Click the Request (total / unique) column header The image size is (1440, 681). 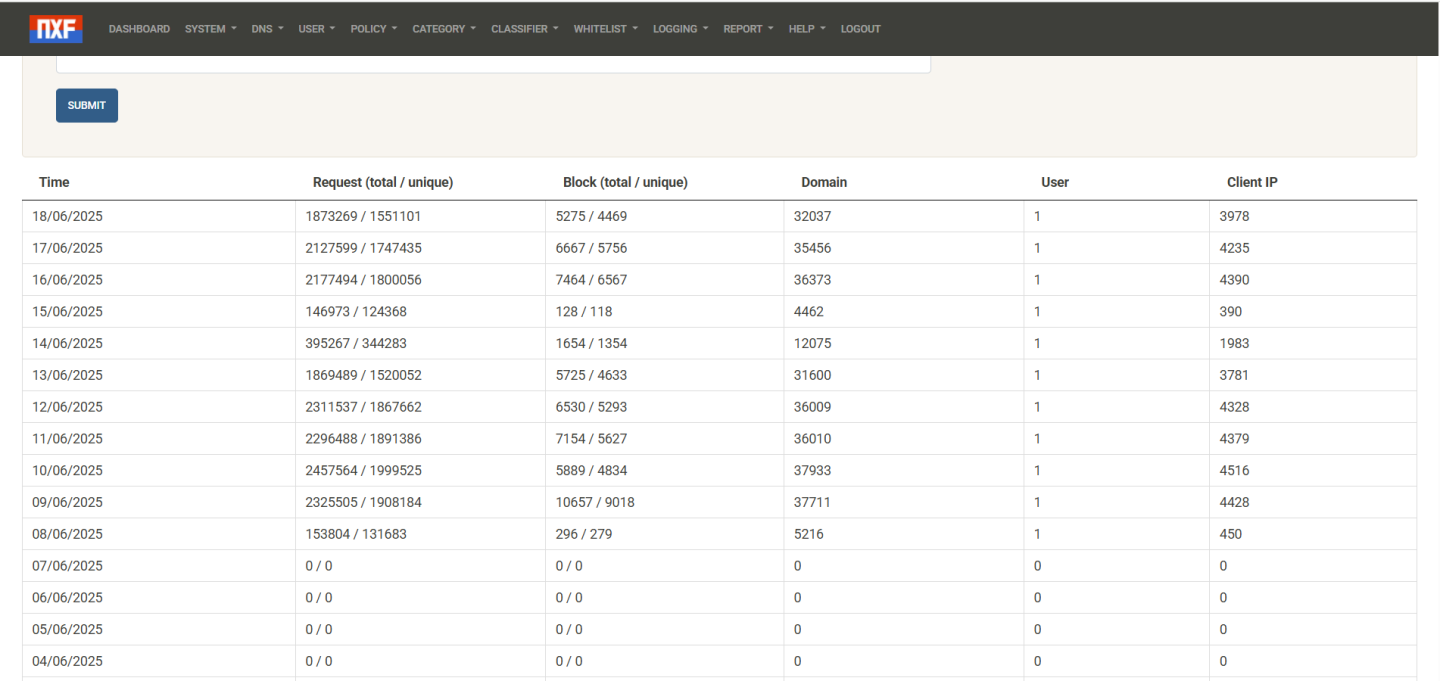click(383, 182)
